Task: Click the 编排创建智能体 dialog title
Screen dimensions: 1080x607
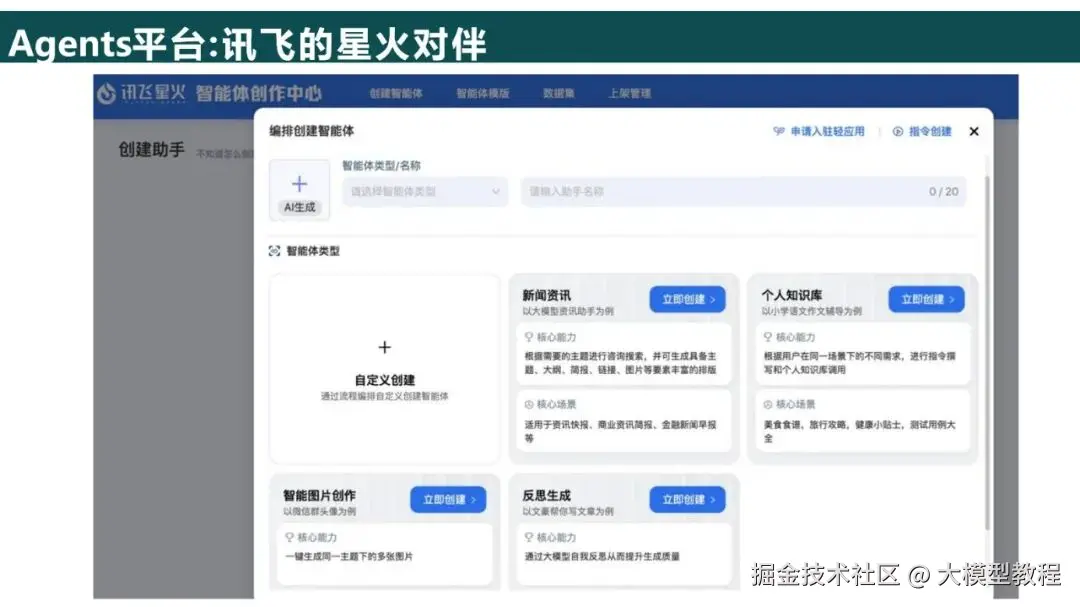Action: 311,130
